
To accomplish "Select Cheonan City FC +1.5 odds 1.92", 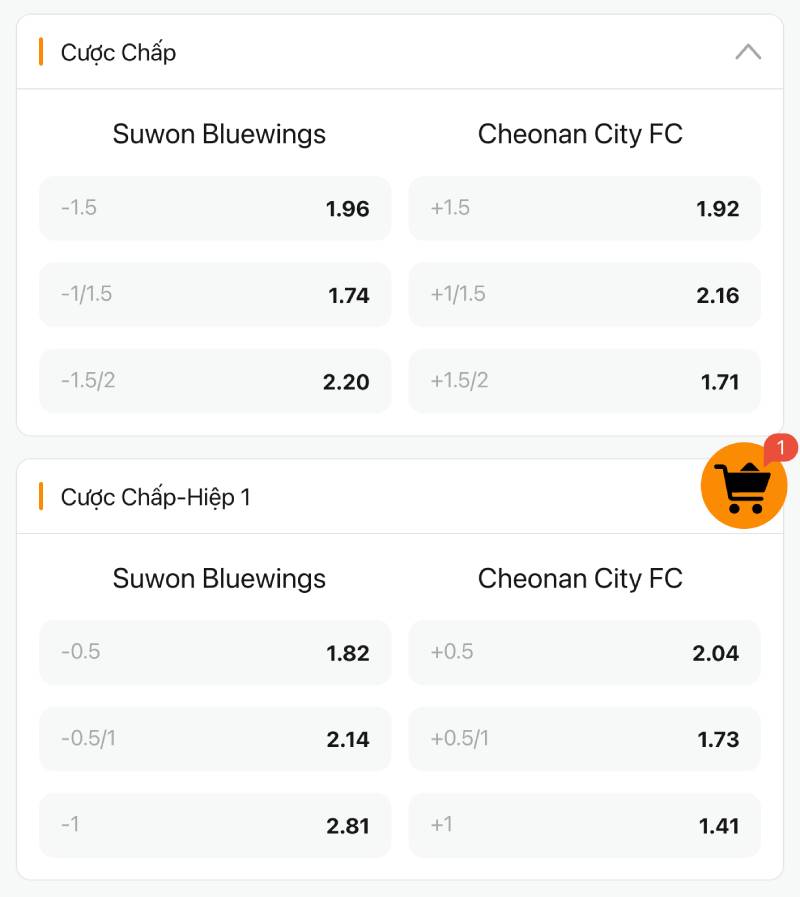I will (x=584, y=208).
